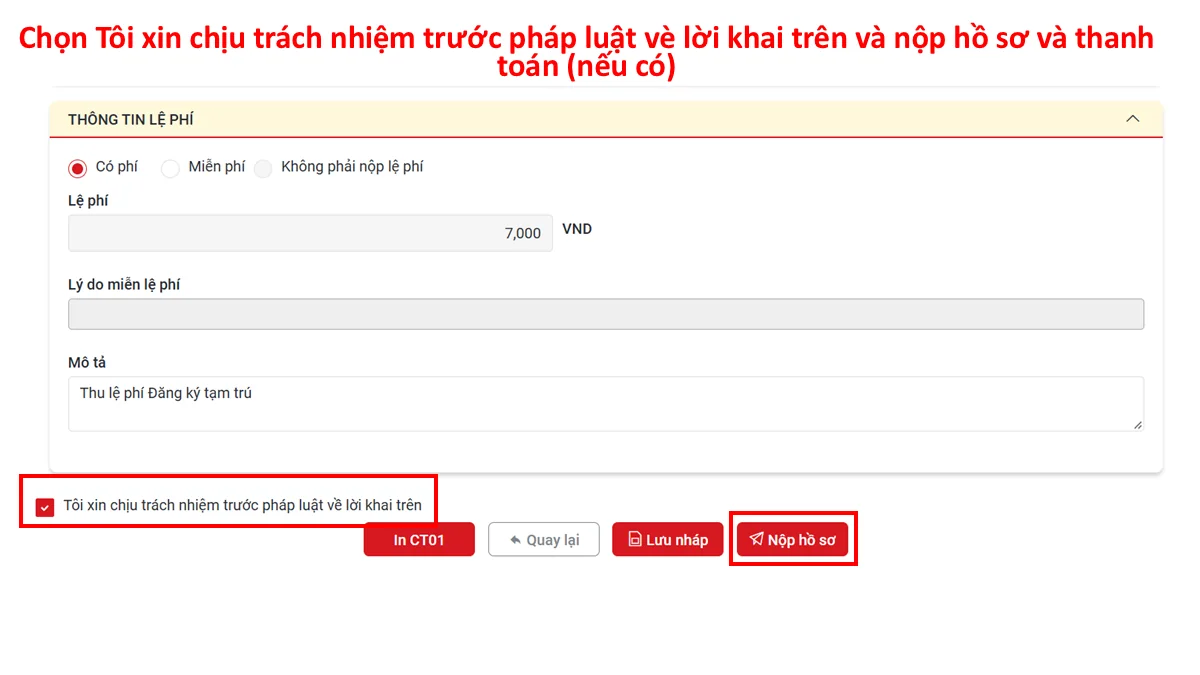Toggle the legal responsibility declaration checkbox

(45, 507)
